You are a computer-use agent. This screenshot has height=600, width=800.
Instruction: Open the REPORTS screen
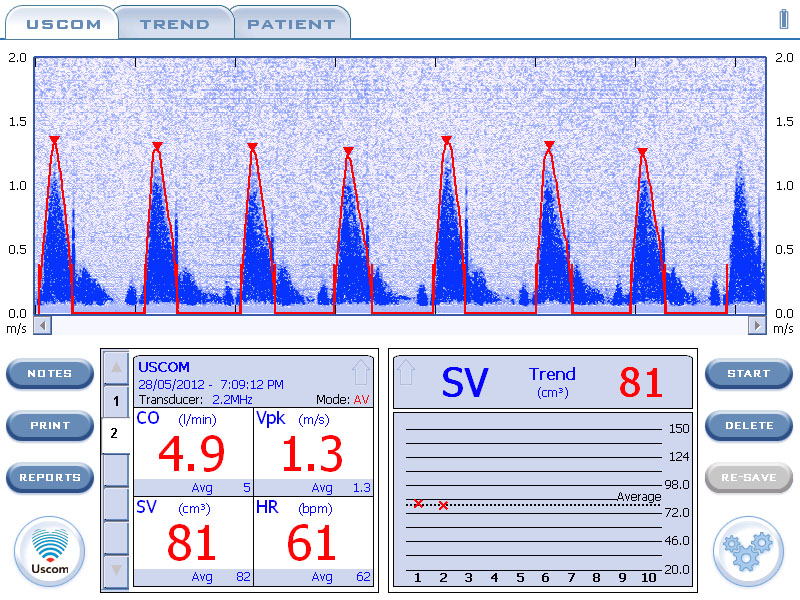pyautogui.click(x=49, y=477)
